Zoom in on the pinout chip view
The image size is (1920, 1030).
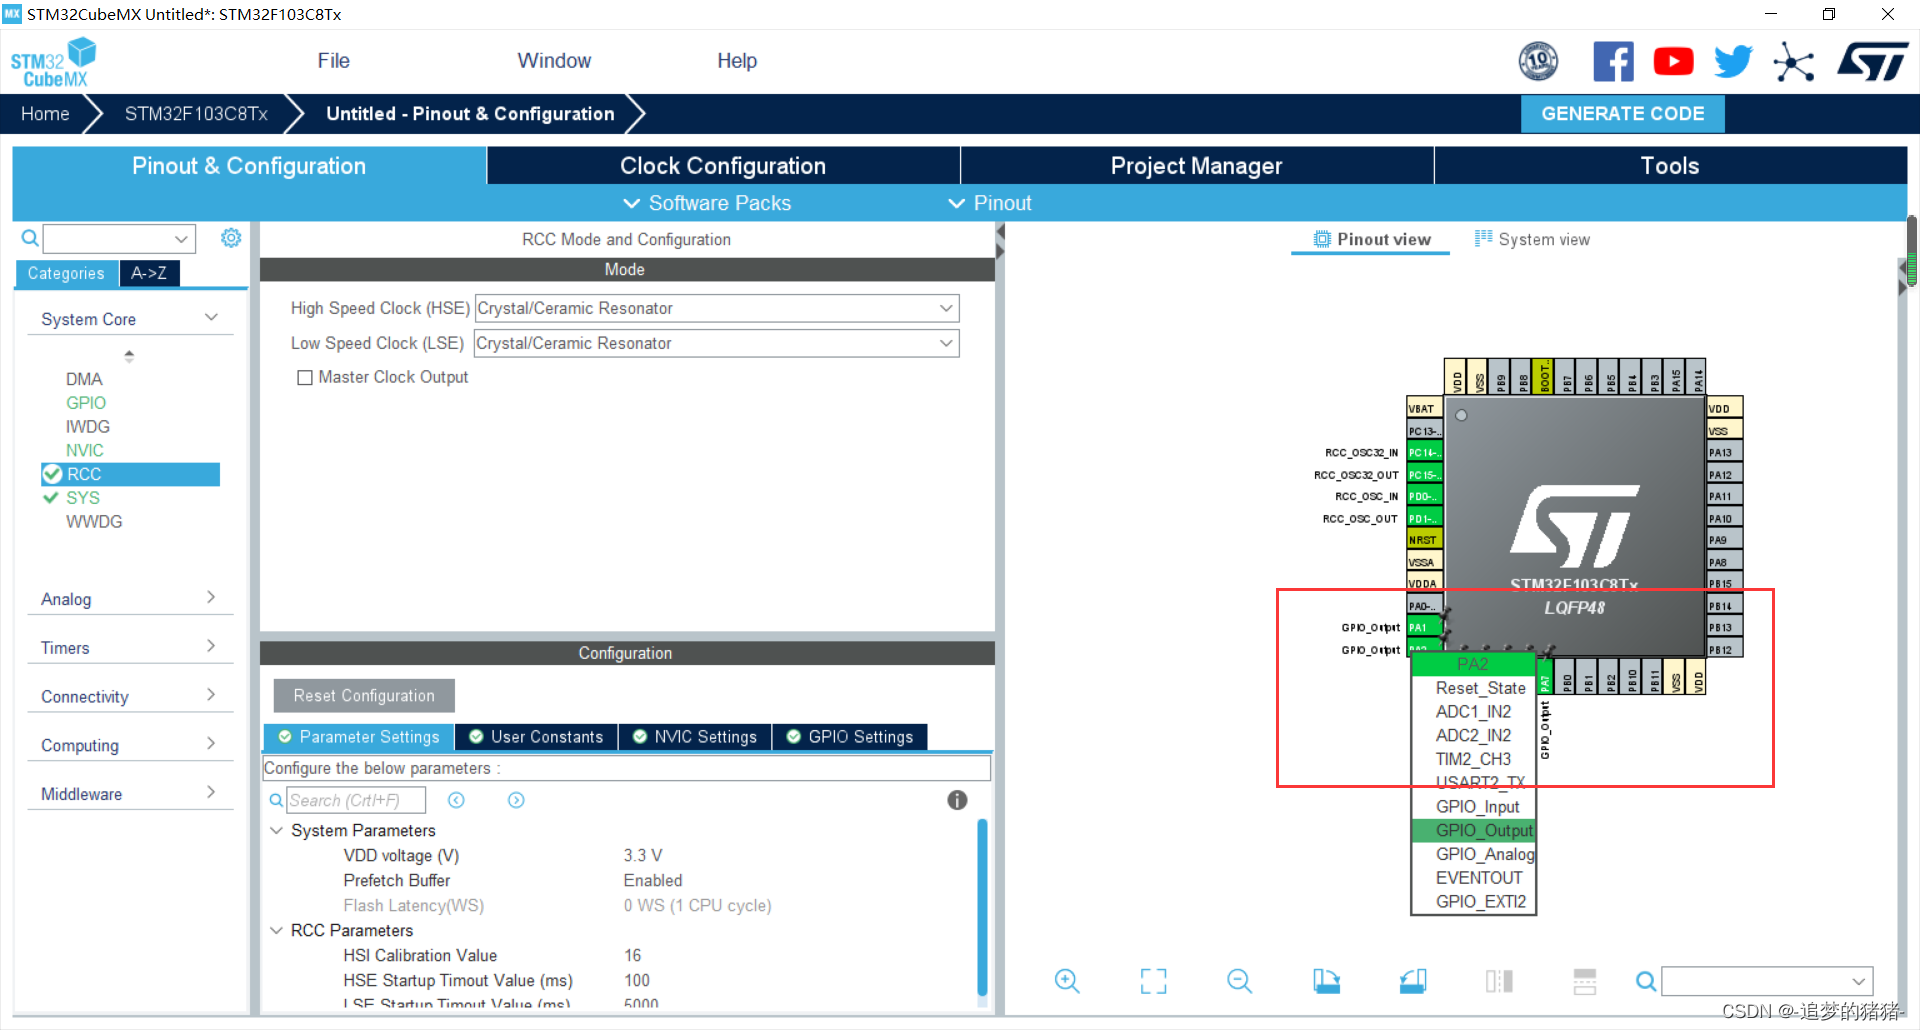tap(1067, 981)
